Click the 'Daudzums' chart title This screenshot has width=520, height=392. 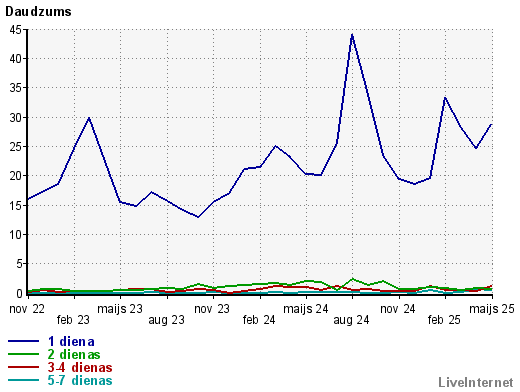38,12
